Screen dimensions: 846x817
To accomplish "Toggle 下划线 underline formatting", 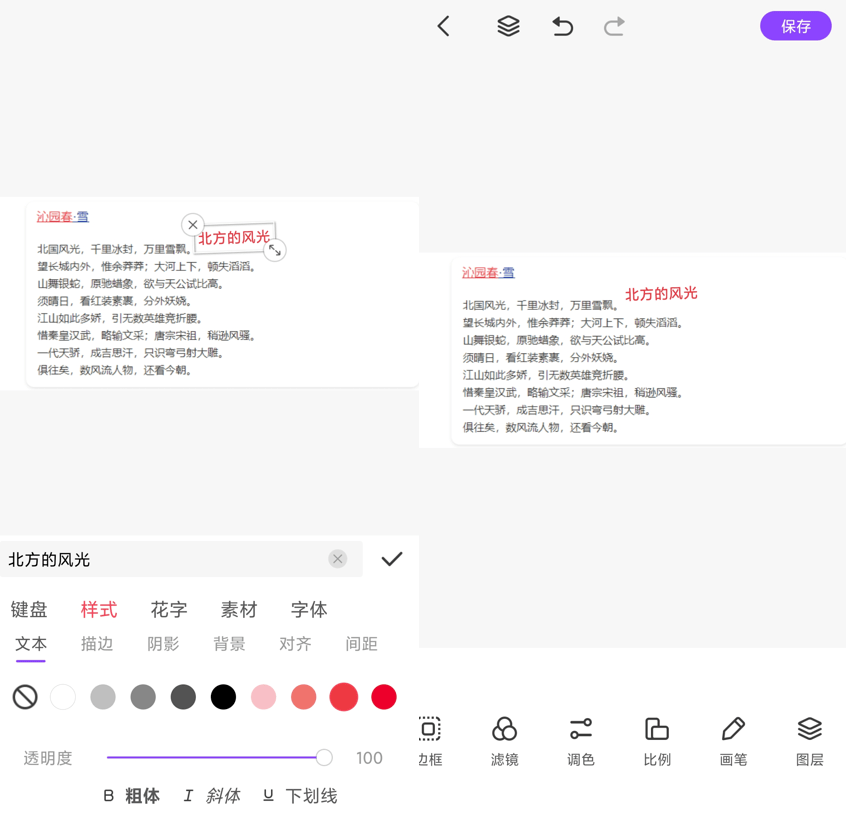I will click(x=300, y=796).
